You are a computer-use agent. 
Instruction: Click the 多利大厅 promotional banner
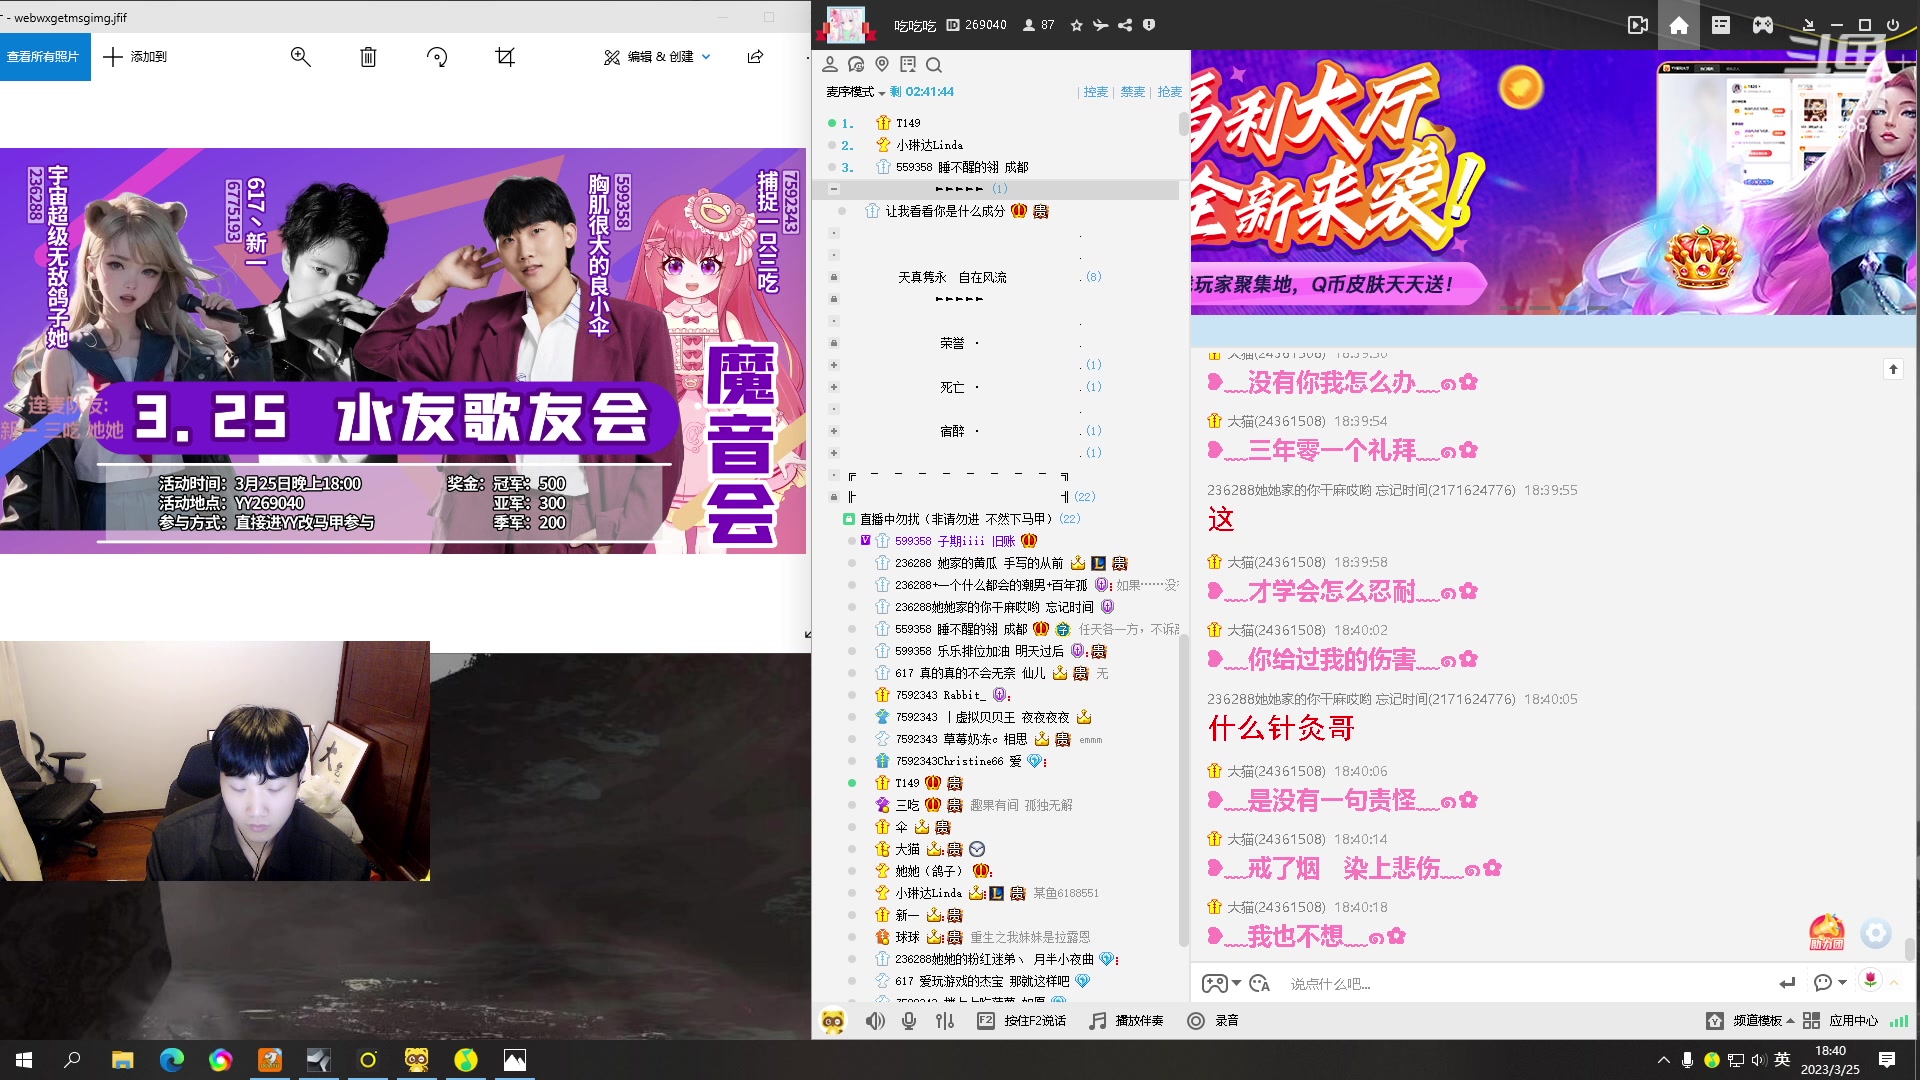click(1555, 183)
